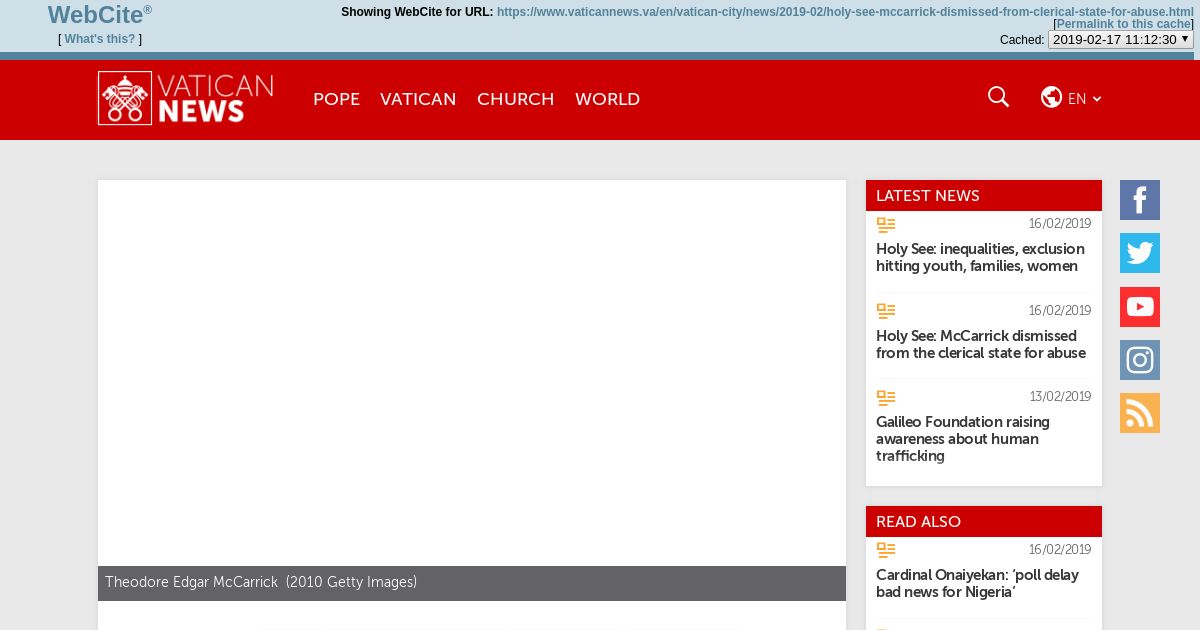Click the main article image area
This screenshot has width=1200, height=630.
coord(472,373)
